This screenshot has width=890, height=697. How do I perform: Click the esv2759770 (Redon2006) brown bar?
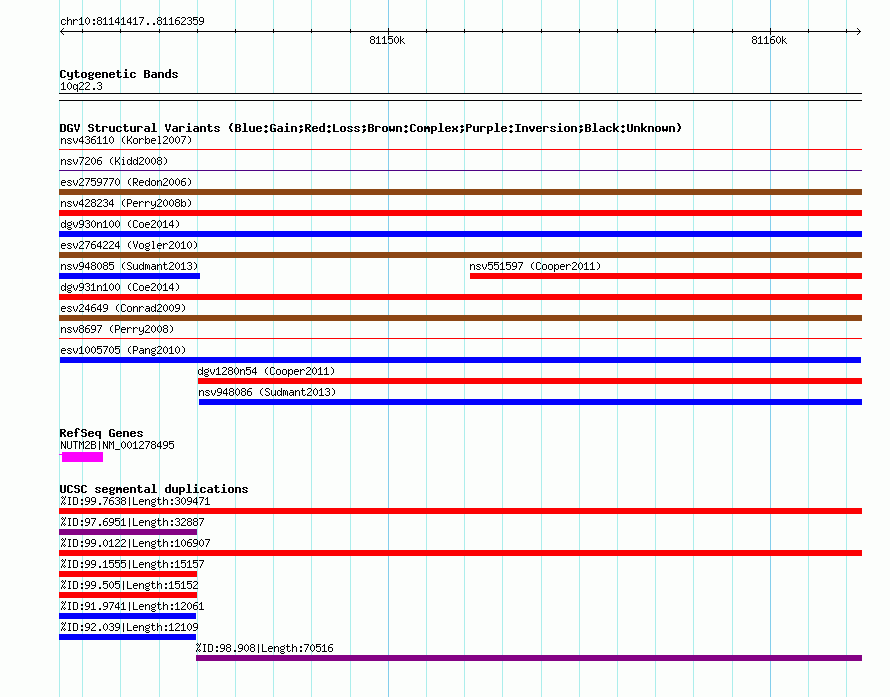coord(460,192)
